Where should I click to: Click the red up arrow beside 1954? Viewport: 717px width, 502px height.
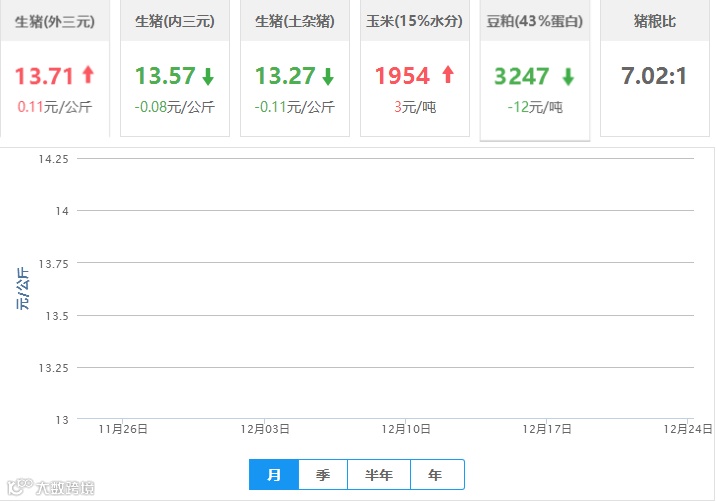[x=448, y=75]
